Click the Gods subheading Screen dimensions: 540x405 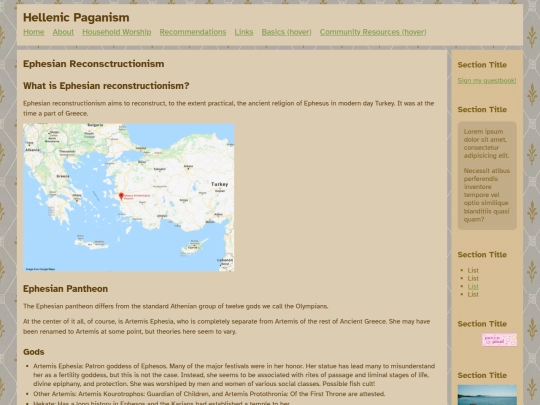click(x=33, y=352)
